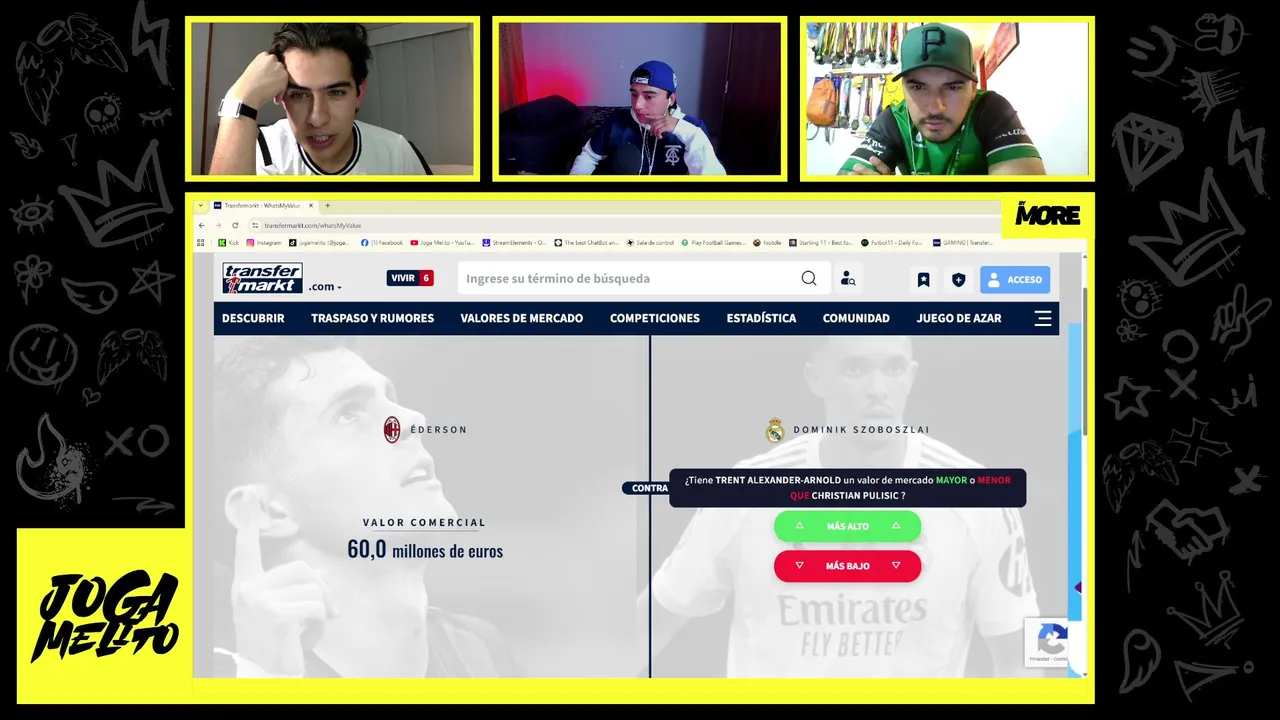Open the Kick bookmark
Image resolution: width=1280 pixels, height=720 pixels.
[x=229, y=242]
